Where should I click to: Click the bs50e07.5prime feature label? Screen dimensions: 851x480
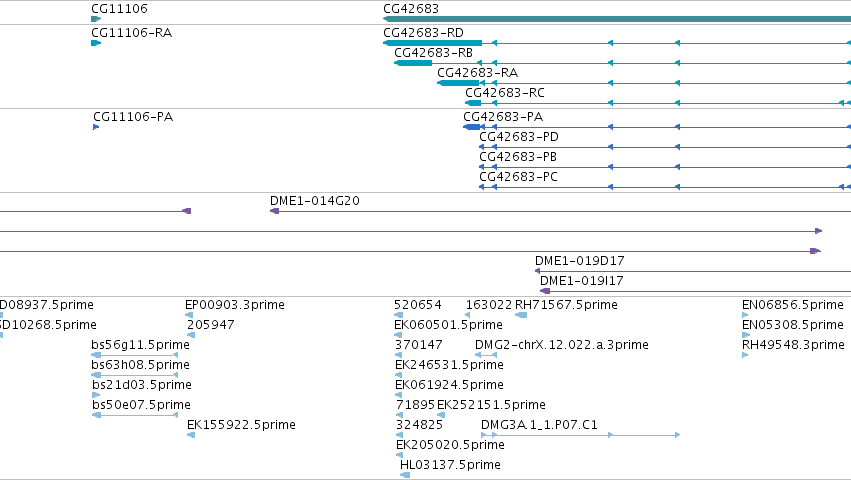141,405
